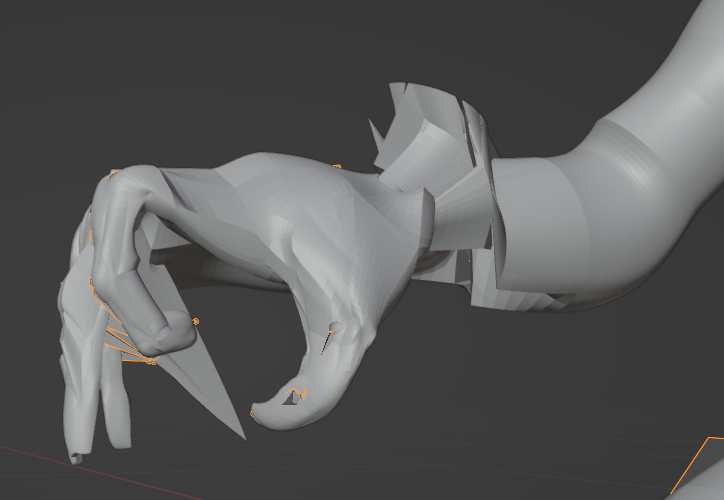Click the tip of the long pointed claw spike
Screen dimensions: 724x500
(x=243, y=437)
